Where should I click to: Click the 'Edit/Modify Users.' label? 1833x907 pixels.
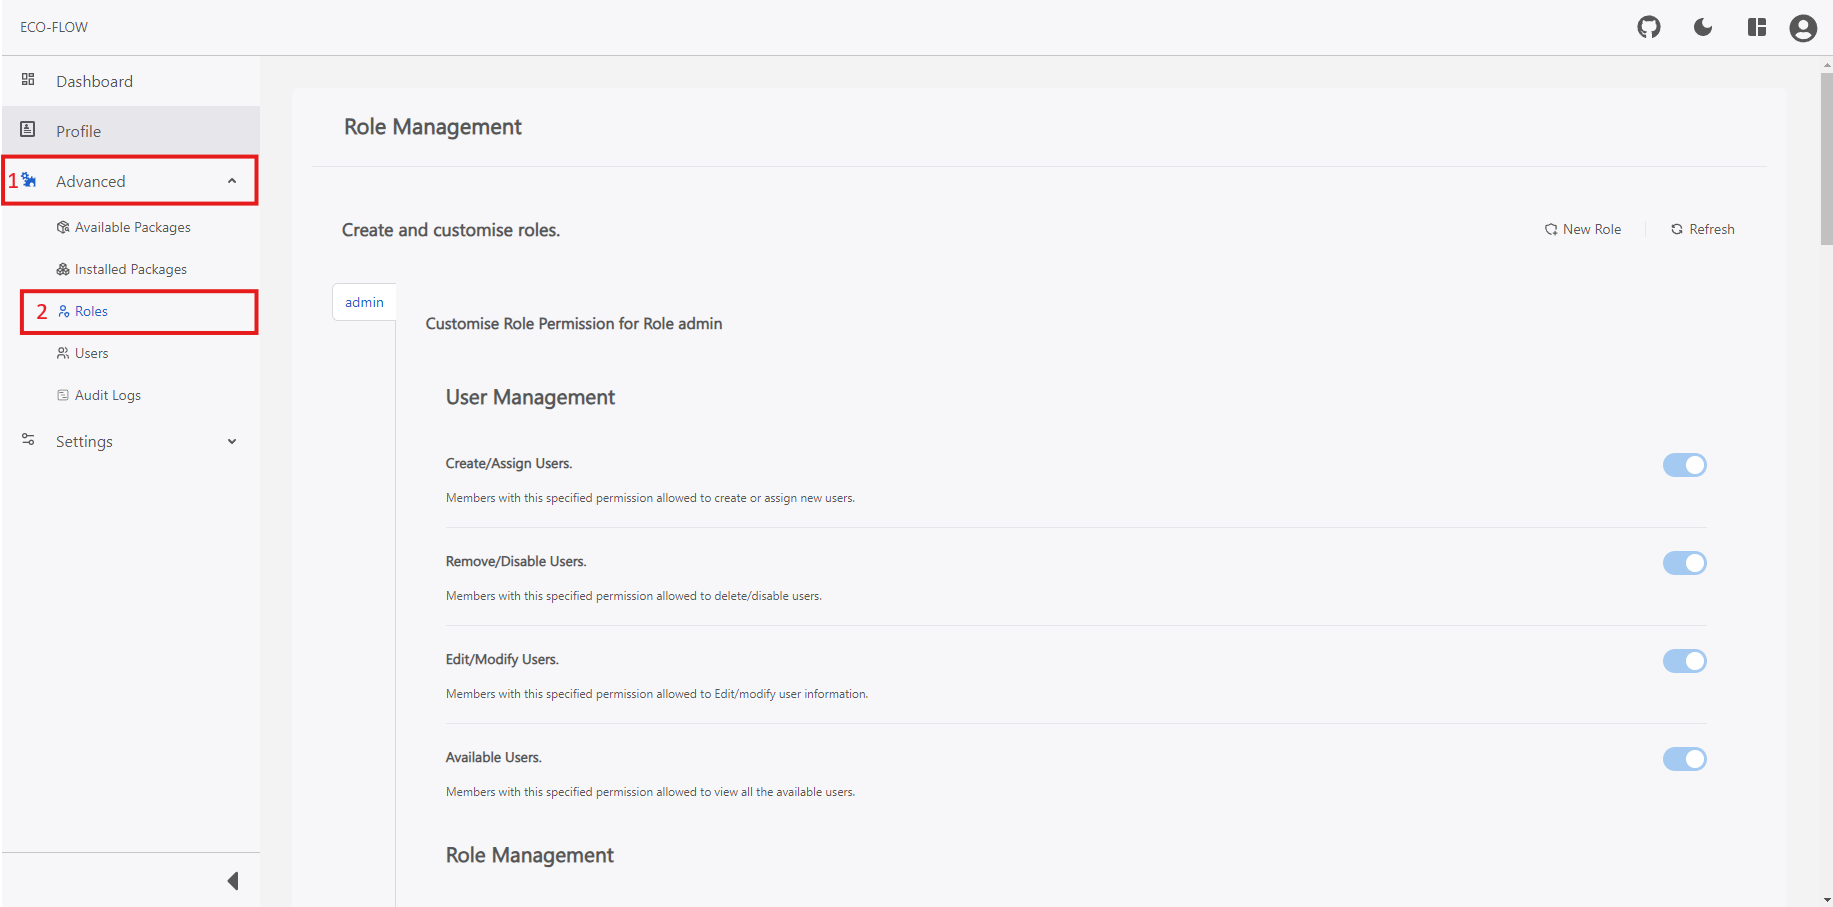(x=502, y=659)
